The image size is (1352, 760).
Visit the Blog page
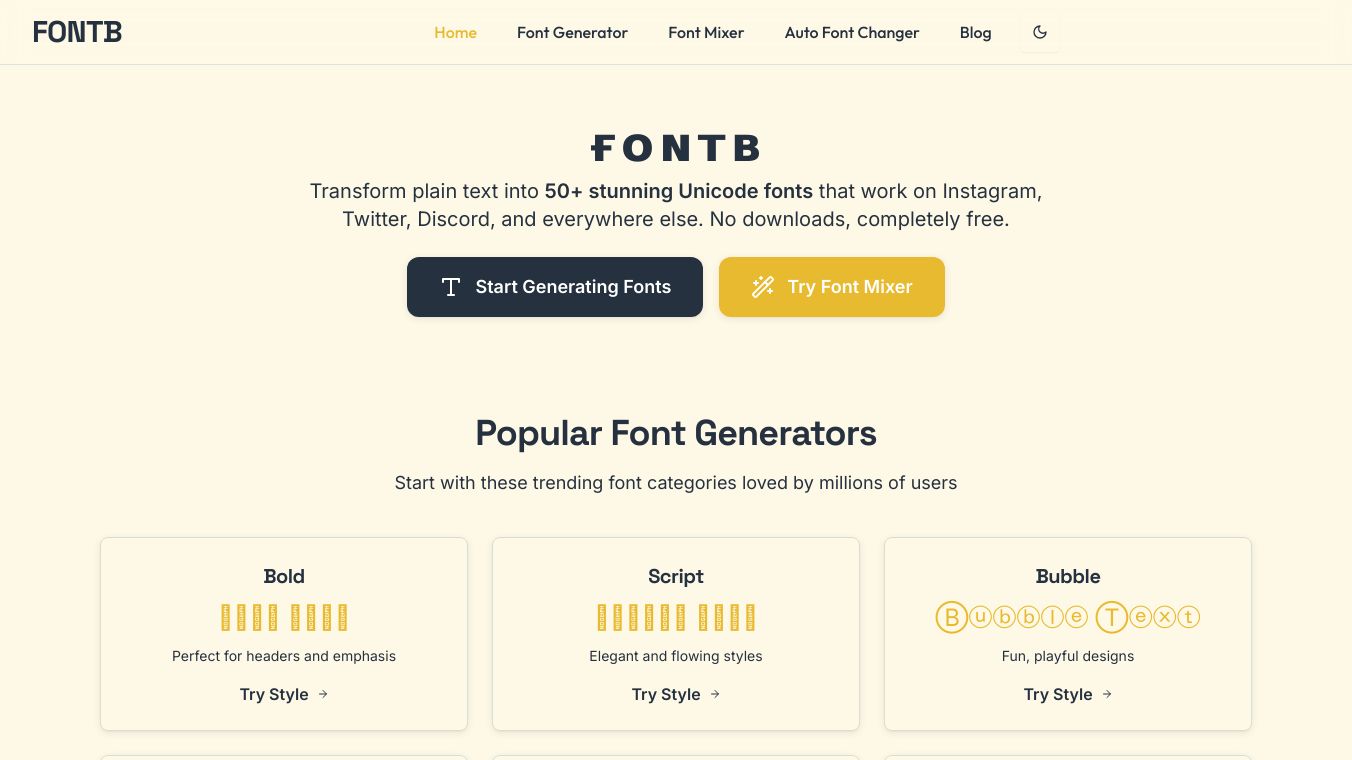pos(975,33)
